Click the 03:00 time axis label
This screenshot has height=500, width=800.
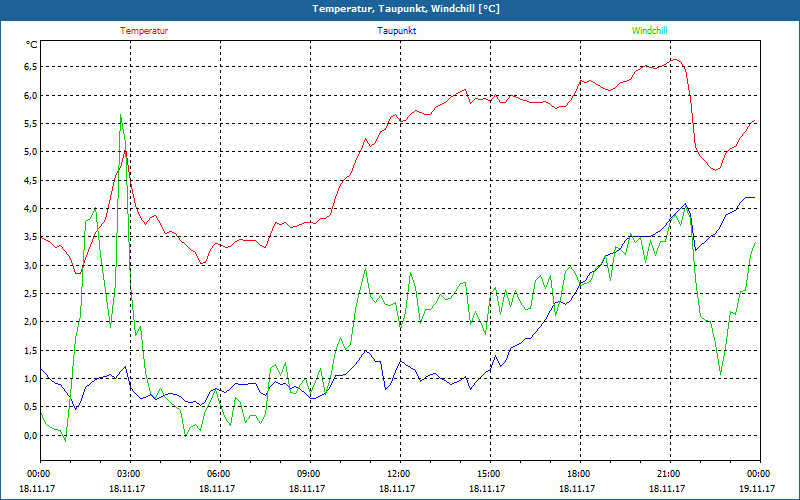point(131,474)
